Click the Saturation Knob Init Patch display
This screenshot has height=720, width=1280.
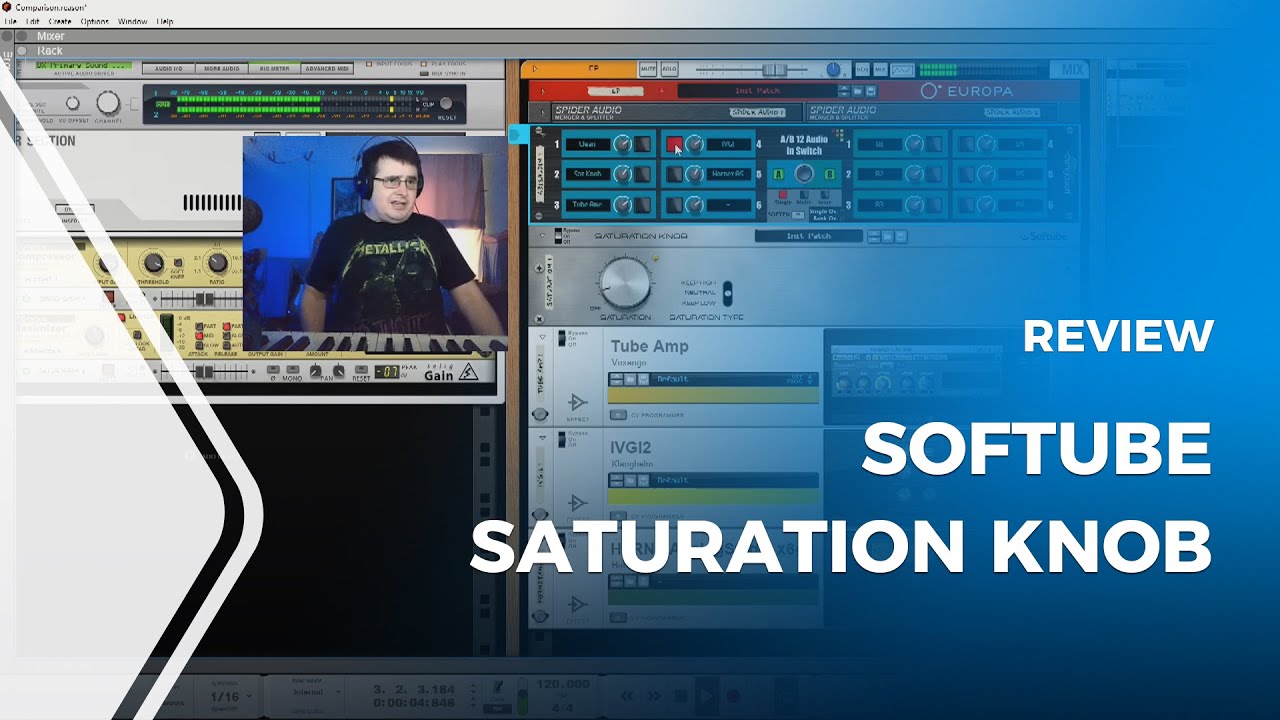(808, 236)
